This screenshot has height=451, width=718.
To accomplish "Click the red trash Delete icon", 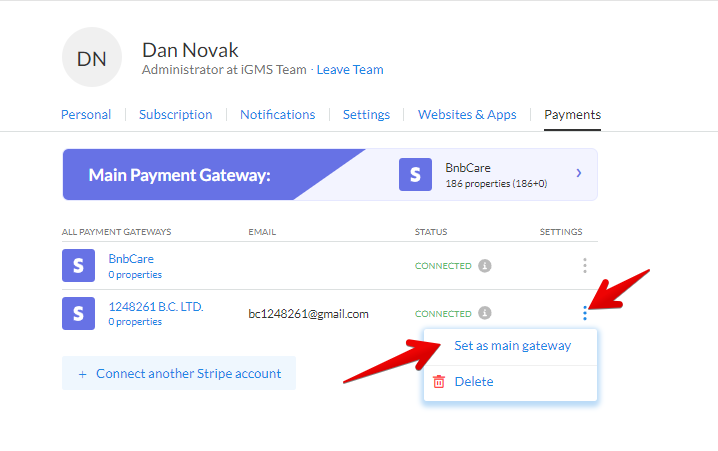I will (438, 381).
